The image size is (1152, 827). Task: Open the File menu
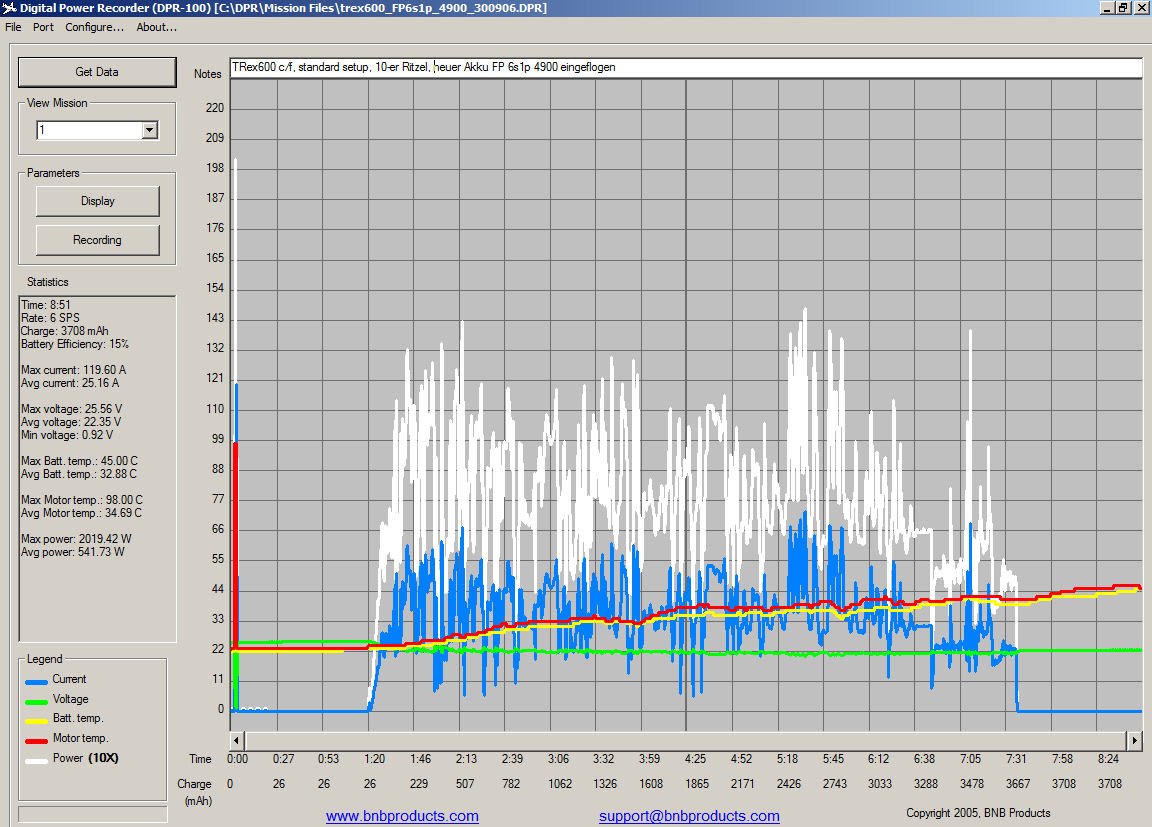(x=13, y=27)
